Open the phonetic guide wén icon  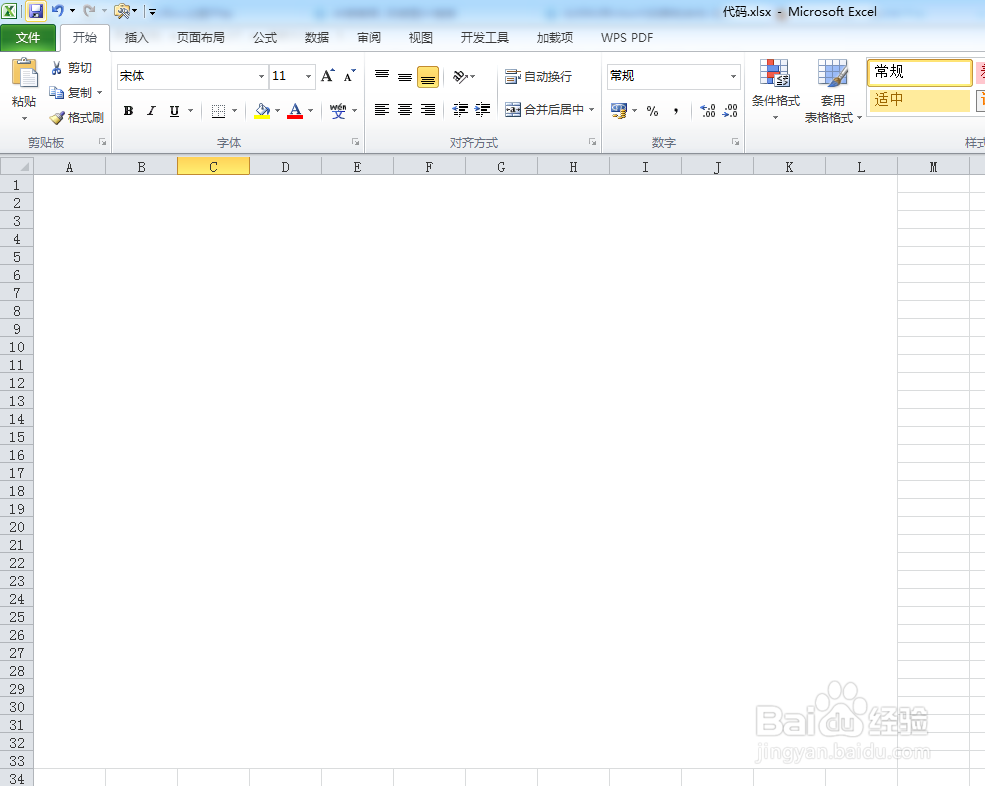(338, 111)
